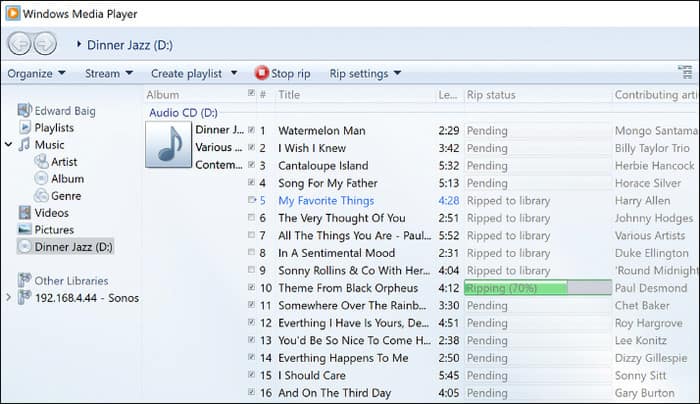Click the Music note icon in sidebar
Viewport: 700px width, 404px height.
tap(25, 144)
